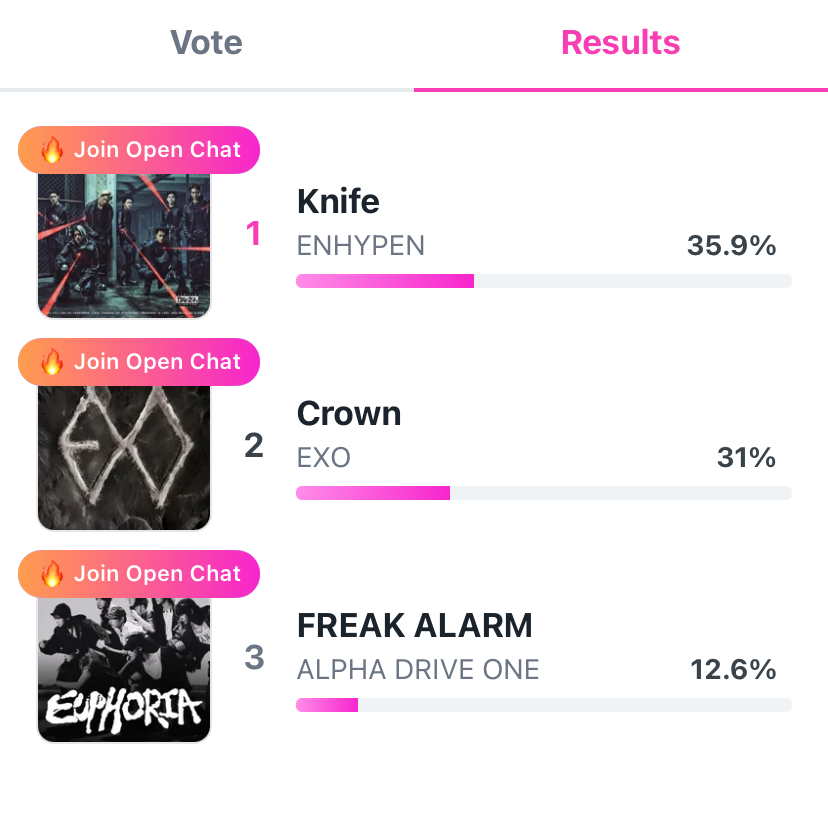This screenshot has width=828, height=828.
Task: Click the FREAK ALARM song title
Action: pyautogui.click(x=415, y=626)
